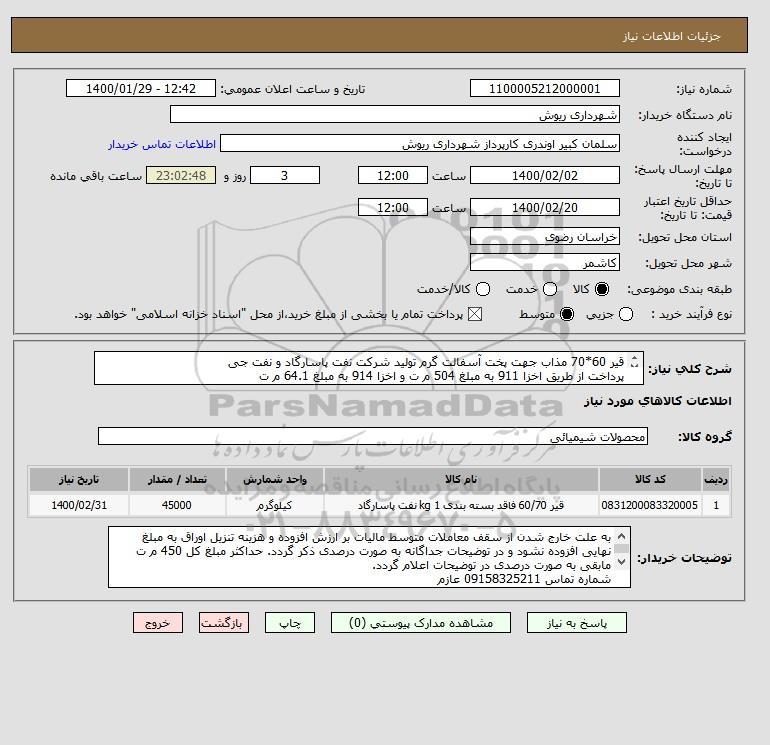Click the جزئیات اطلاعات نیاز page title

pyautogui.click(x=671, y=36)
